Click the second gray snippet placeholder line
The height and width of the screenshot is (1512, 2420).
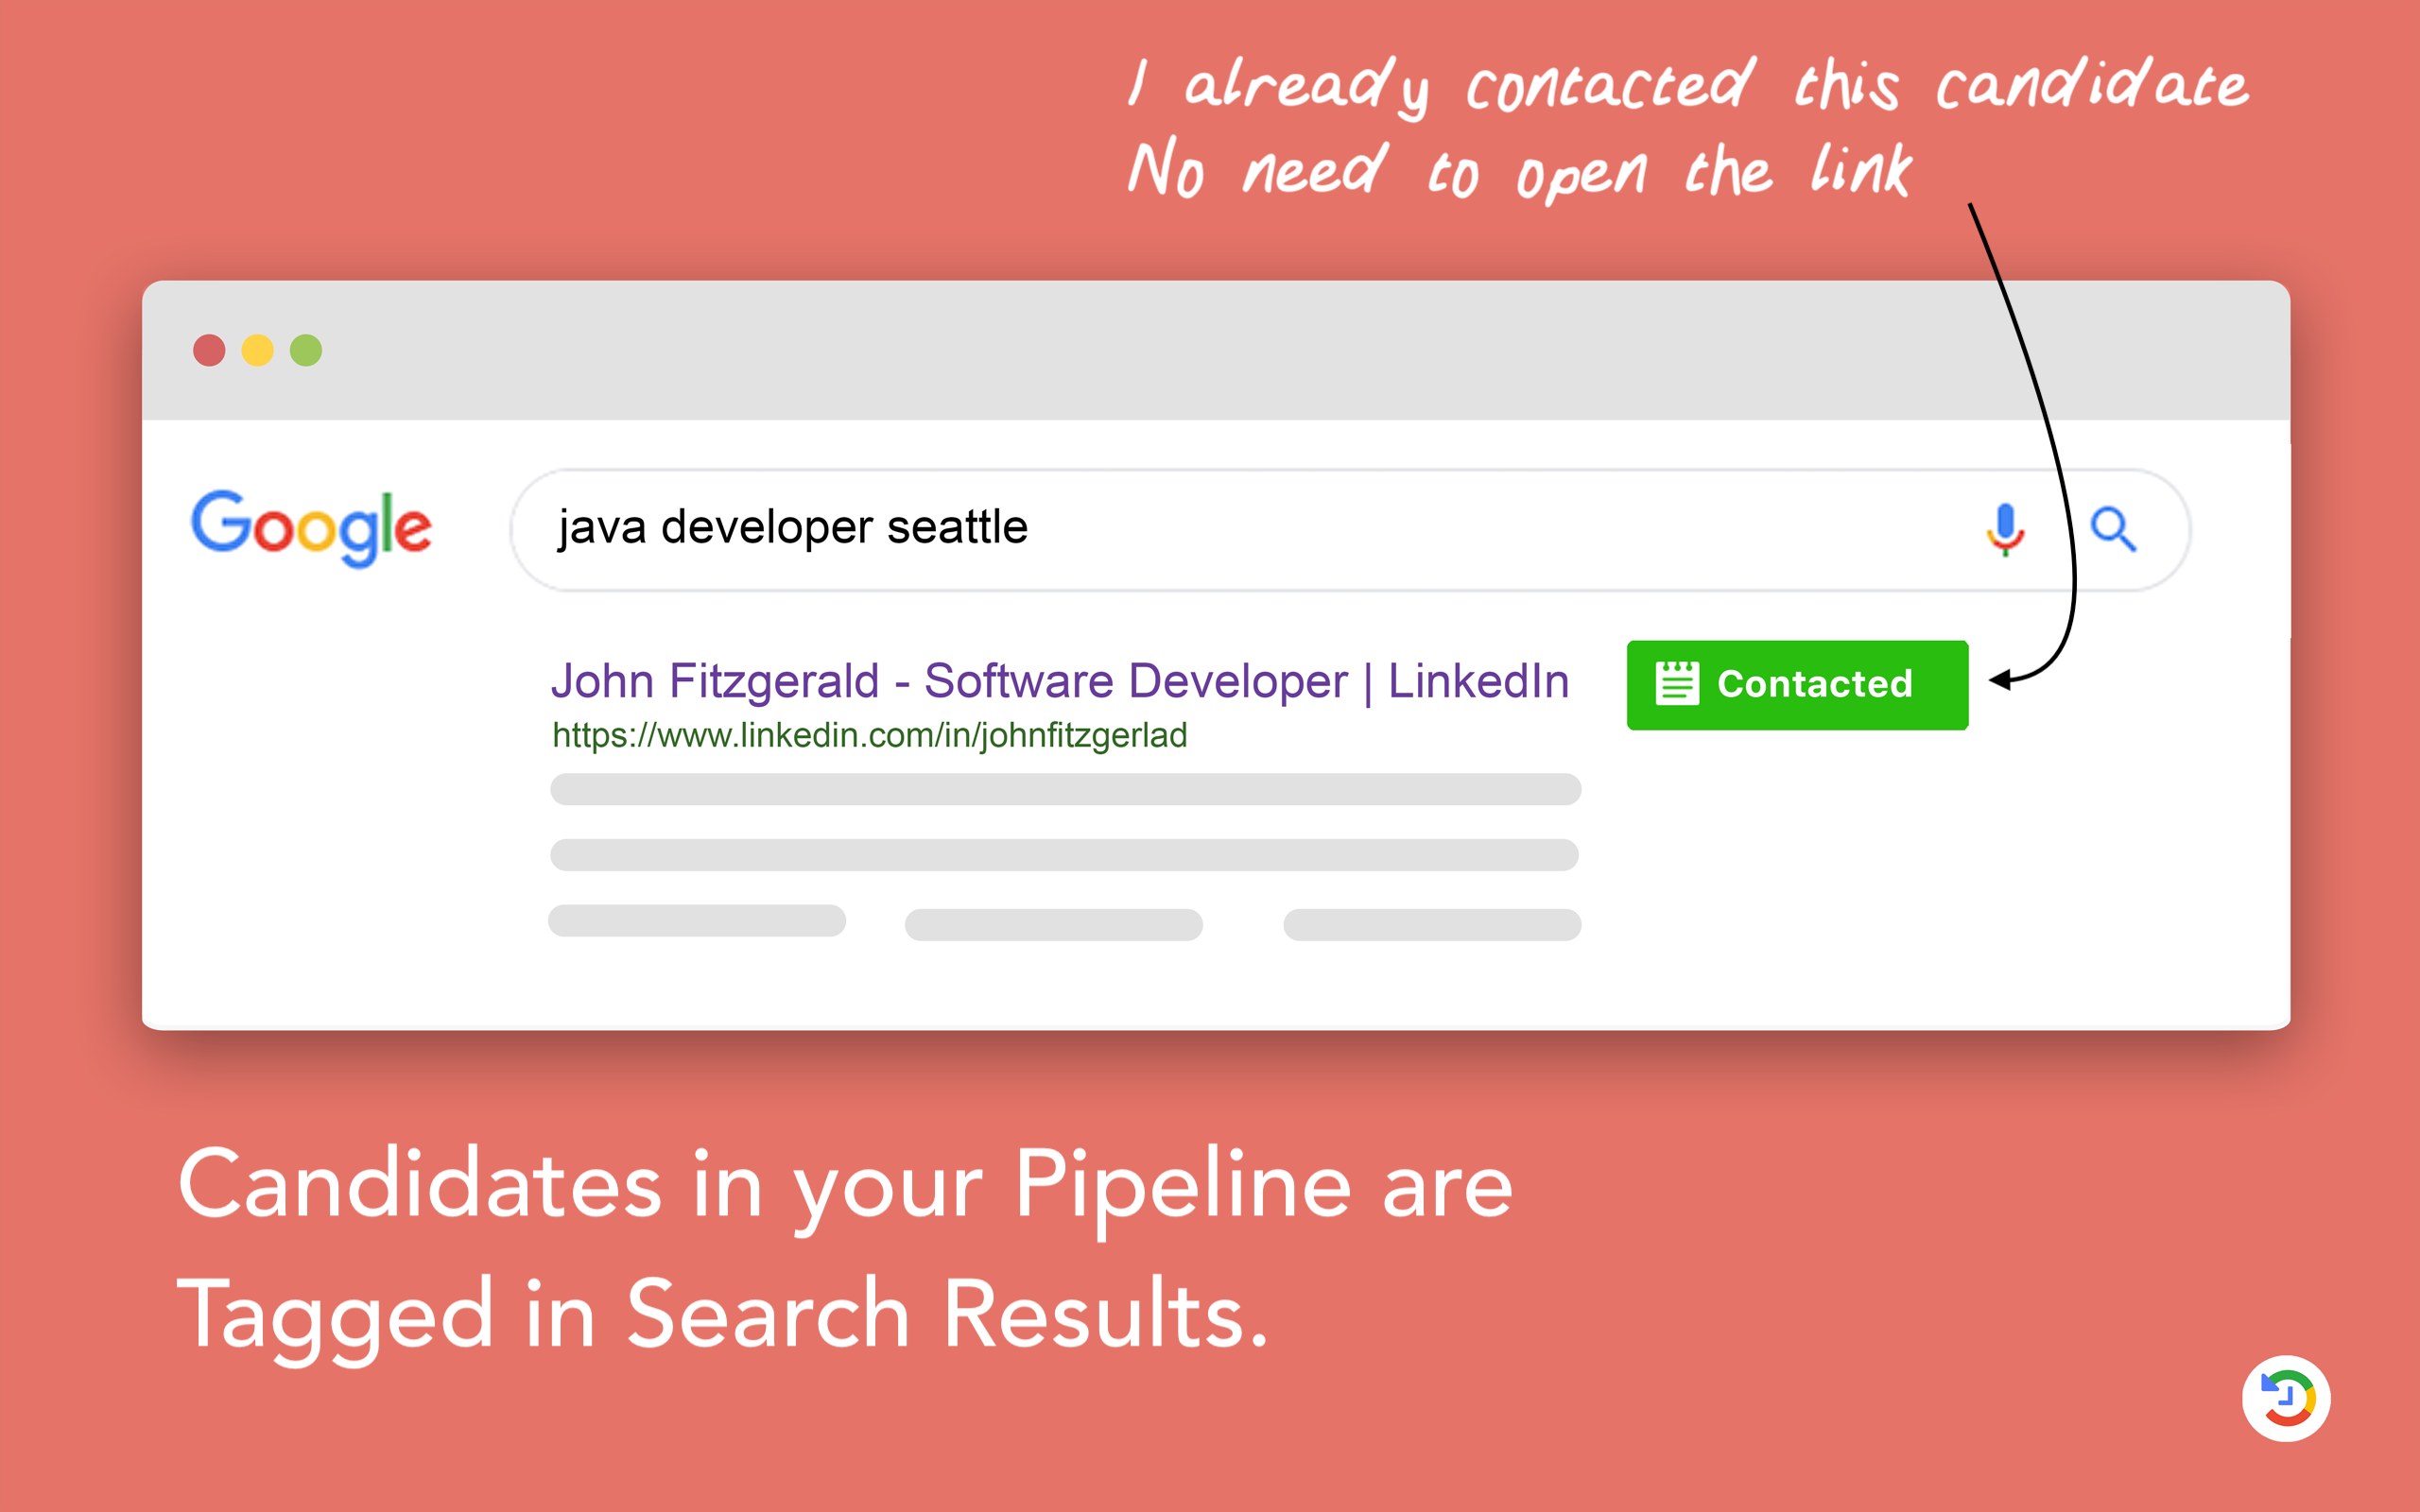coord(1064,855)
